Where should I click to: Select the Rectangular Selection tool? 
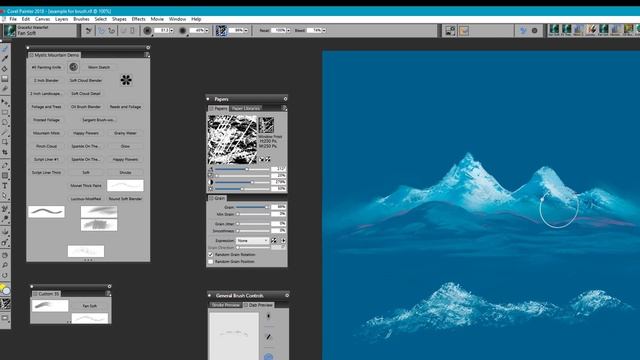[4, 112]
